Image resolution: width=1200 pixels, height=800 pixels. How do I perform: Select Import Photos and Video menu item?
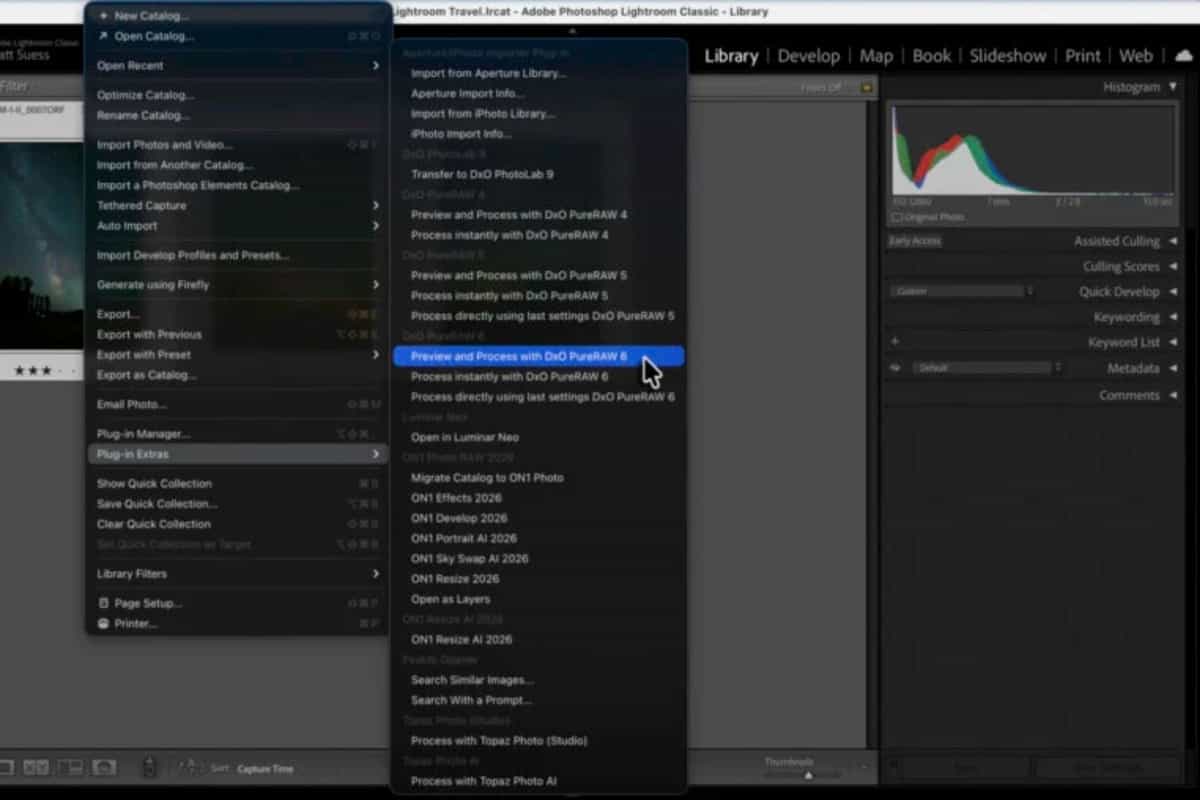pos(238,145)
